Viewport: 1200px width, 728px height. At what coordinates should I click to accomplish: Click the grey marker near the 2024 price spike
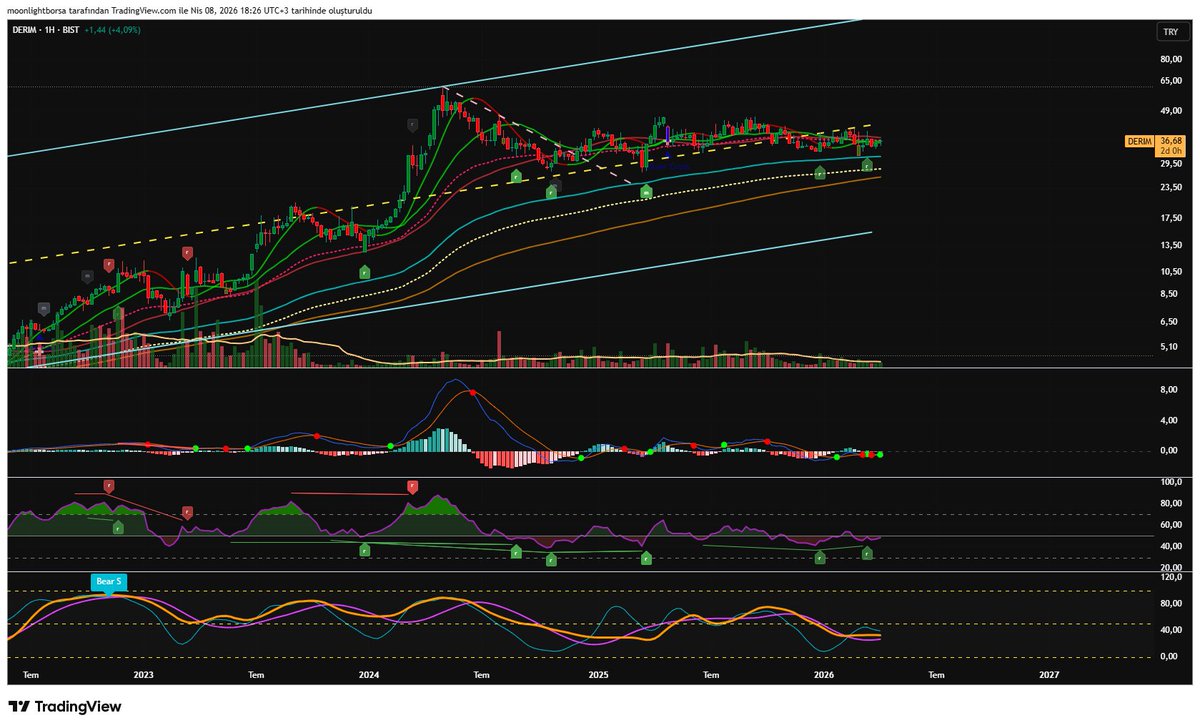click(412, 124)
